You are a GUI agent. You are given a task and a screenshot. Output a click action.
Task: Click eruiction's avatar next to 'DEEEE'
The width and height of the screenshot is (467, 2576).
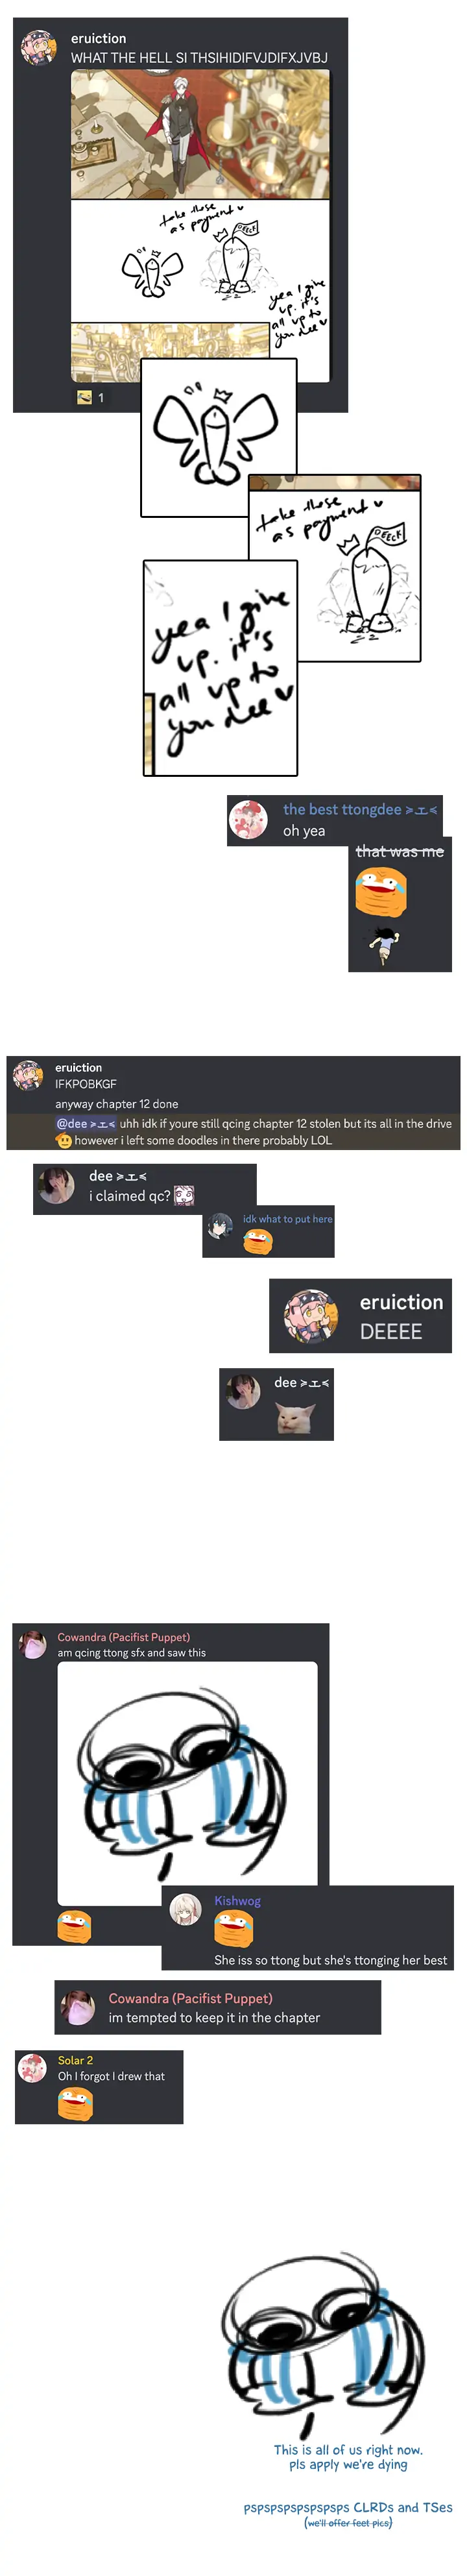(311, 1315)
